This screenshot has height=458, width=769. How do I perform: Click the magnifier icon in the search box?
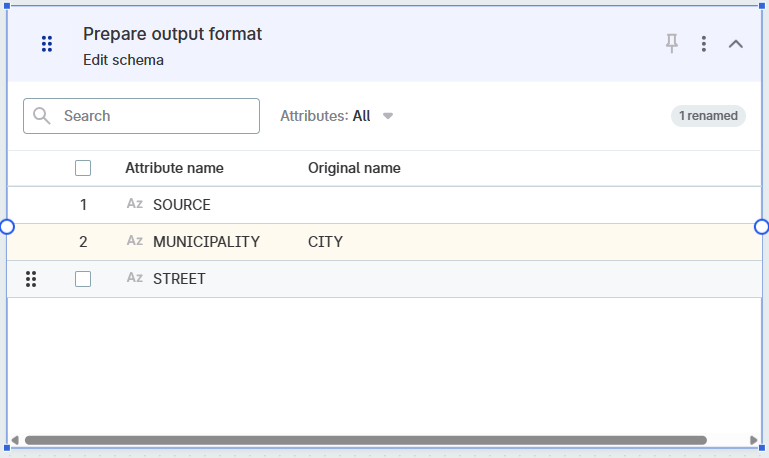41,116
